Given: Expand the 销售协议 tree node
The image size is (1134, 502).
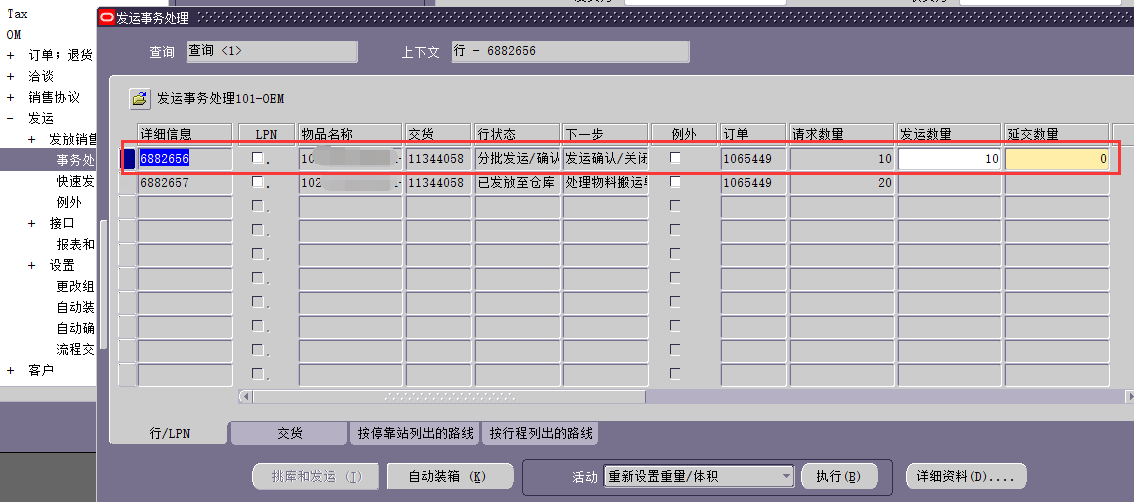Looking at the screenshot, I should (x=11, y=97).
